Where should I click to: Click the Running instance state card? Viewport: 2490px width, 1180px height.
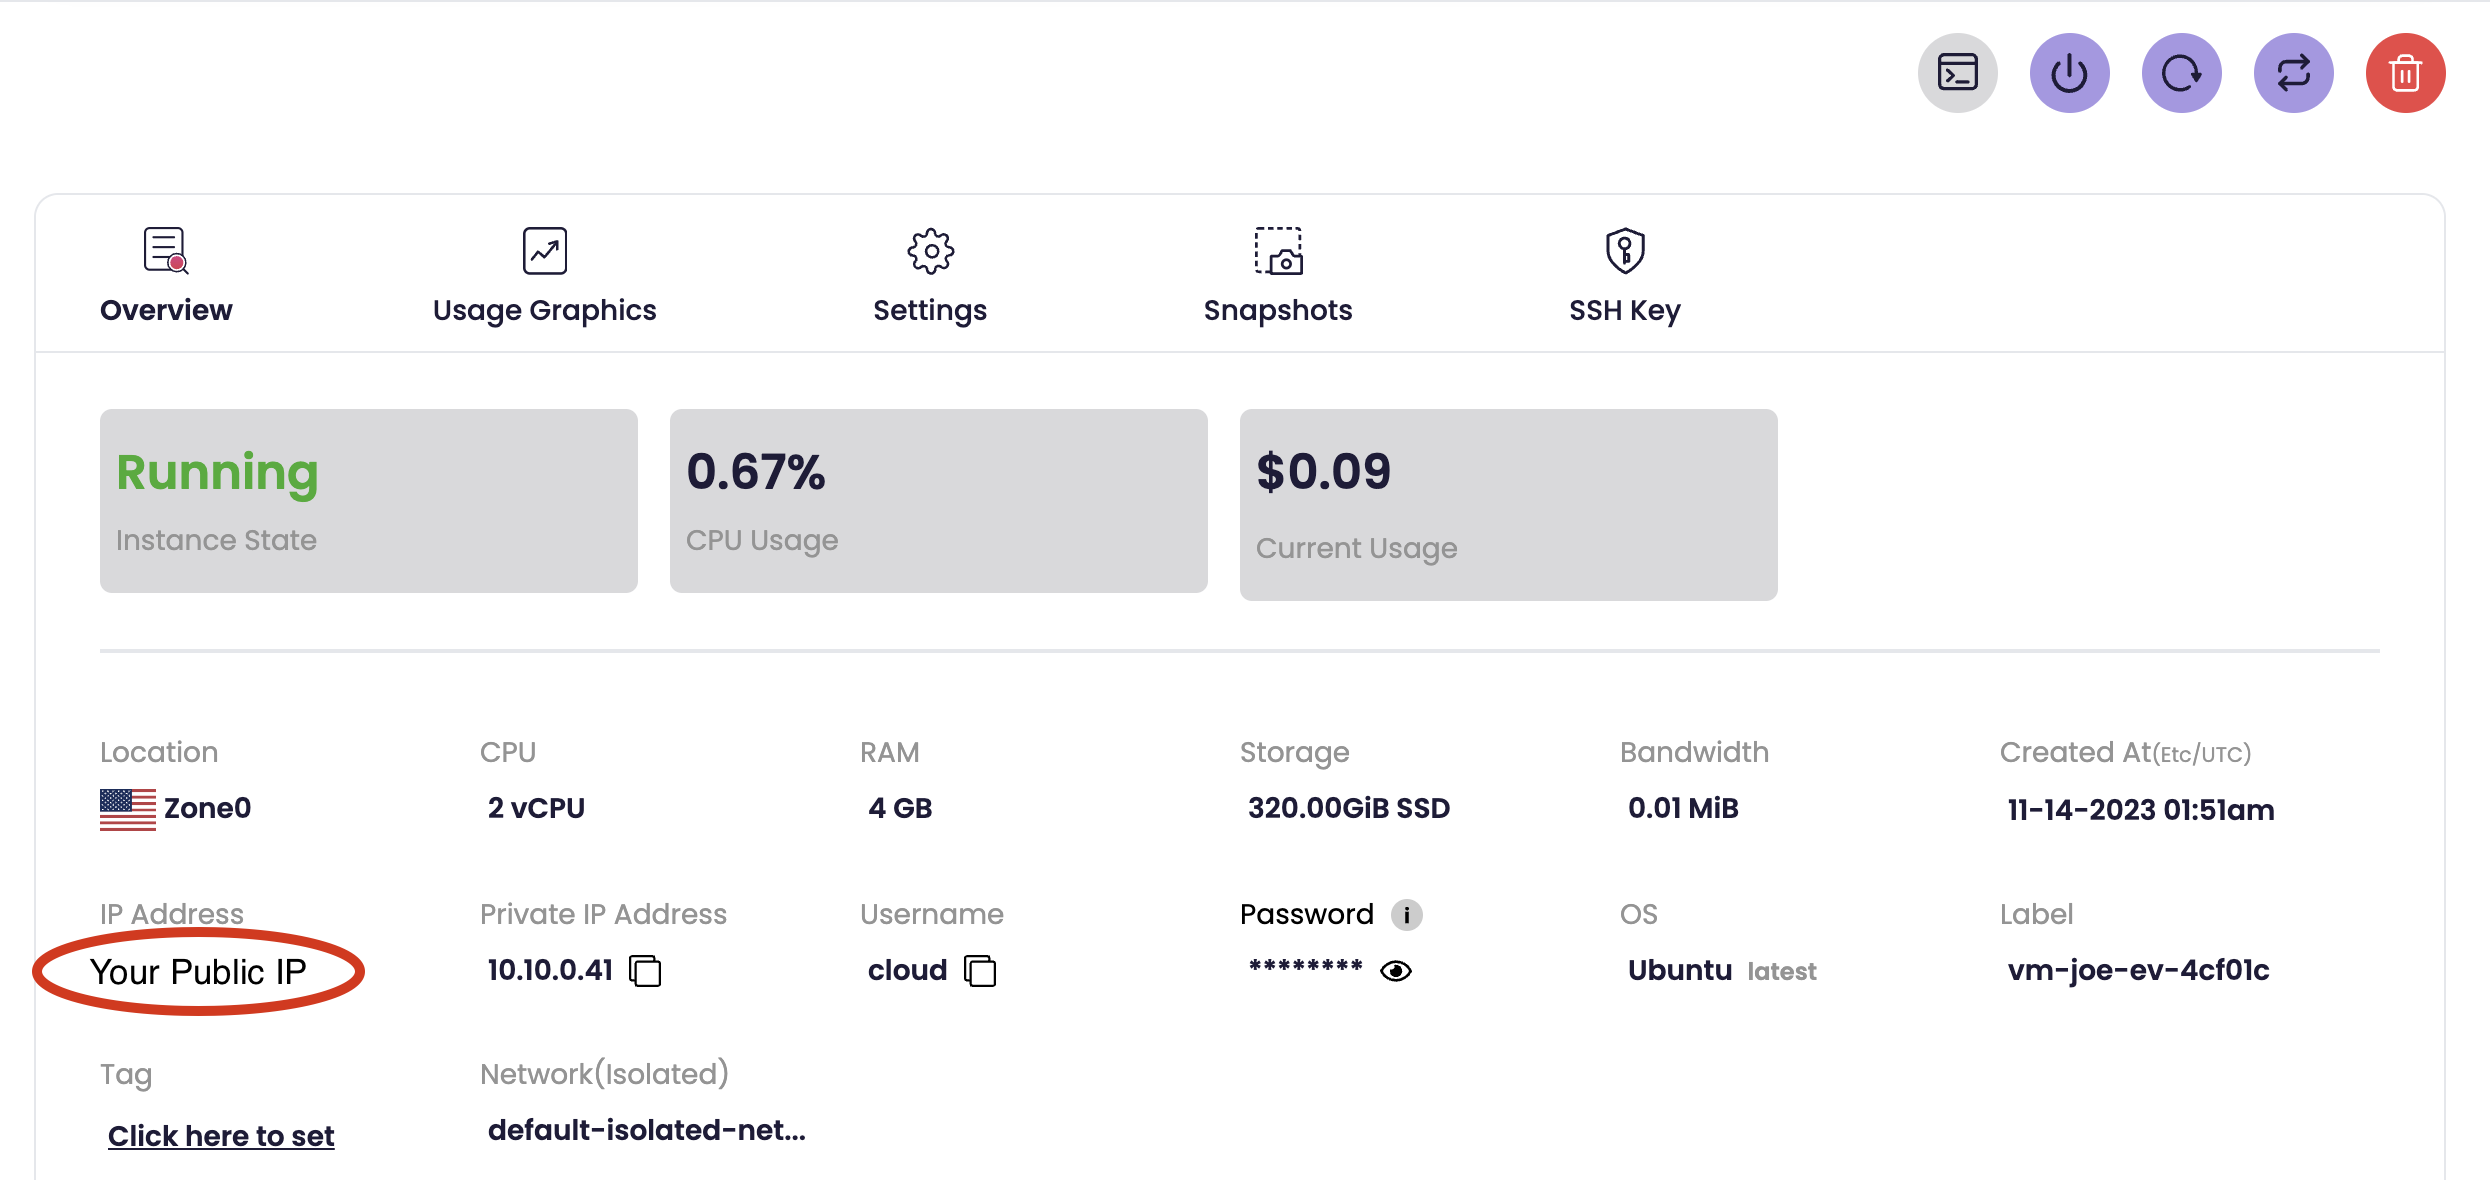368,500
